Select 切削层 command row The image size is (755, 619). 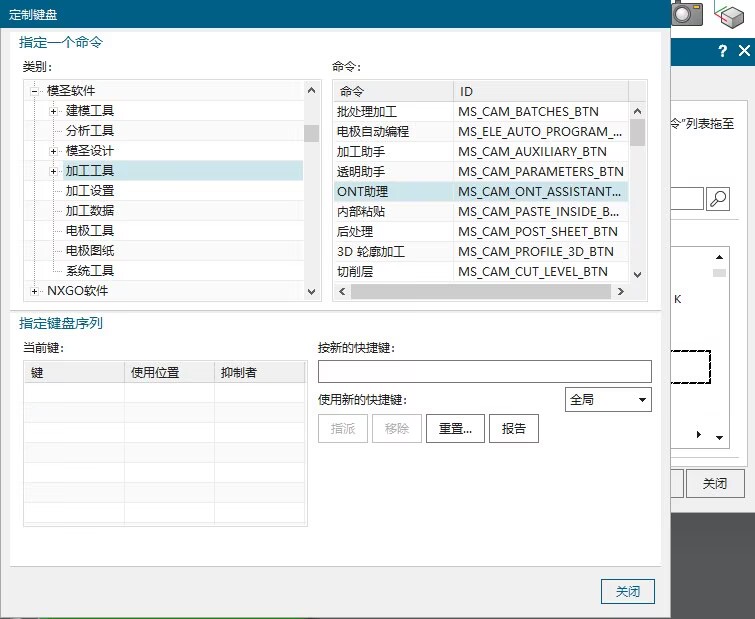tap(481, 271)
